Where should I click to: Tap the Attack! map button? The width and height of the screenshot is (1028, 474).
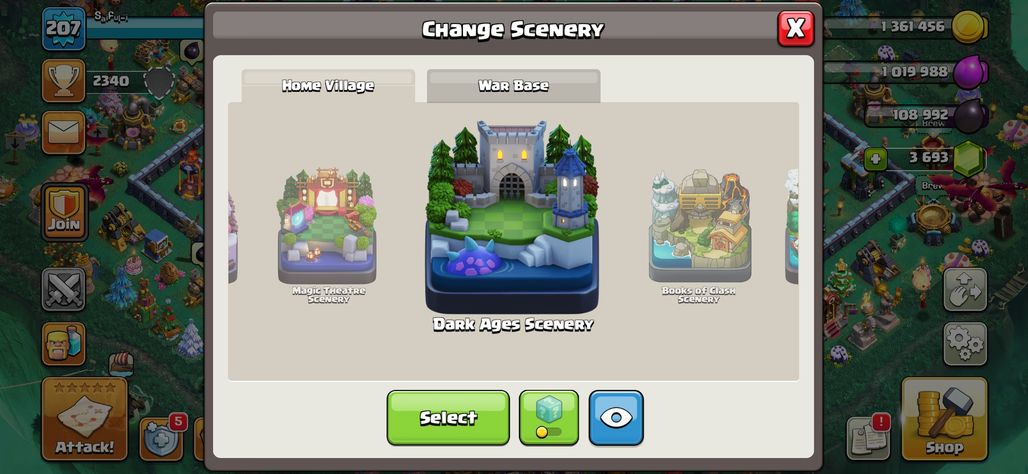point(84,419)
